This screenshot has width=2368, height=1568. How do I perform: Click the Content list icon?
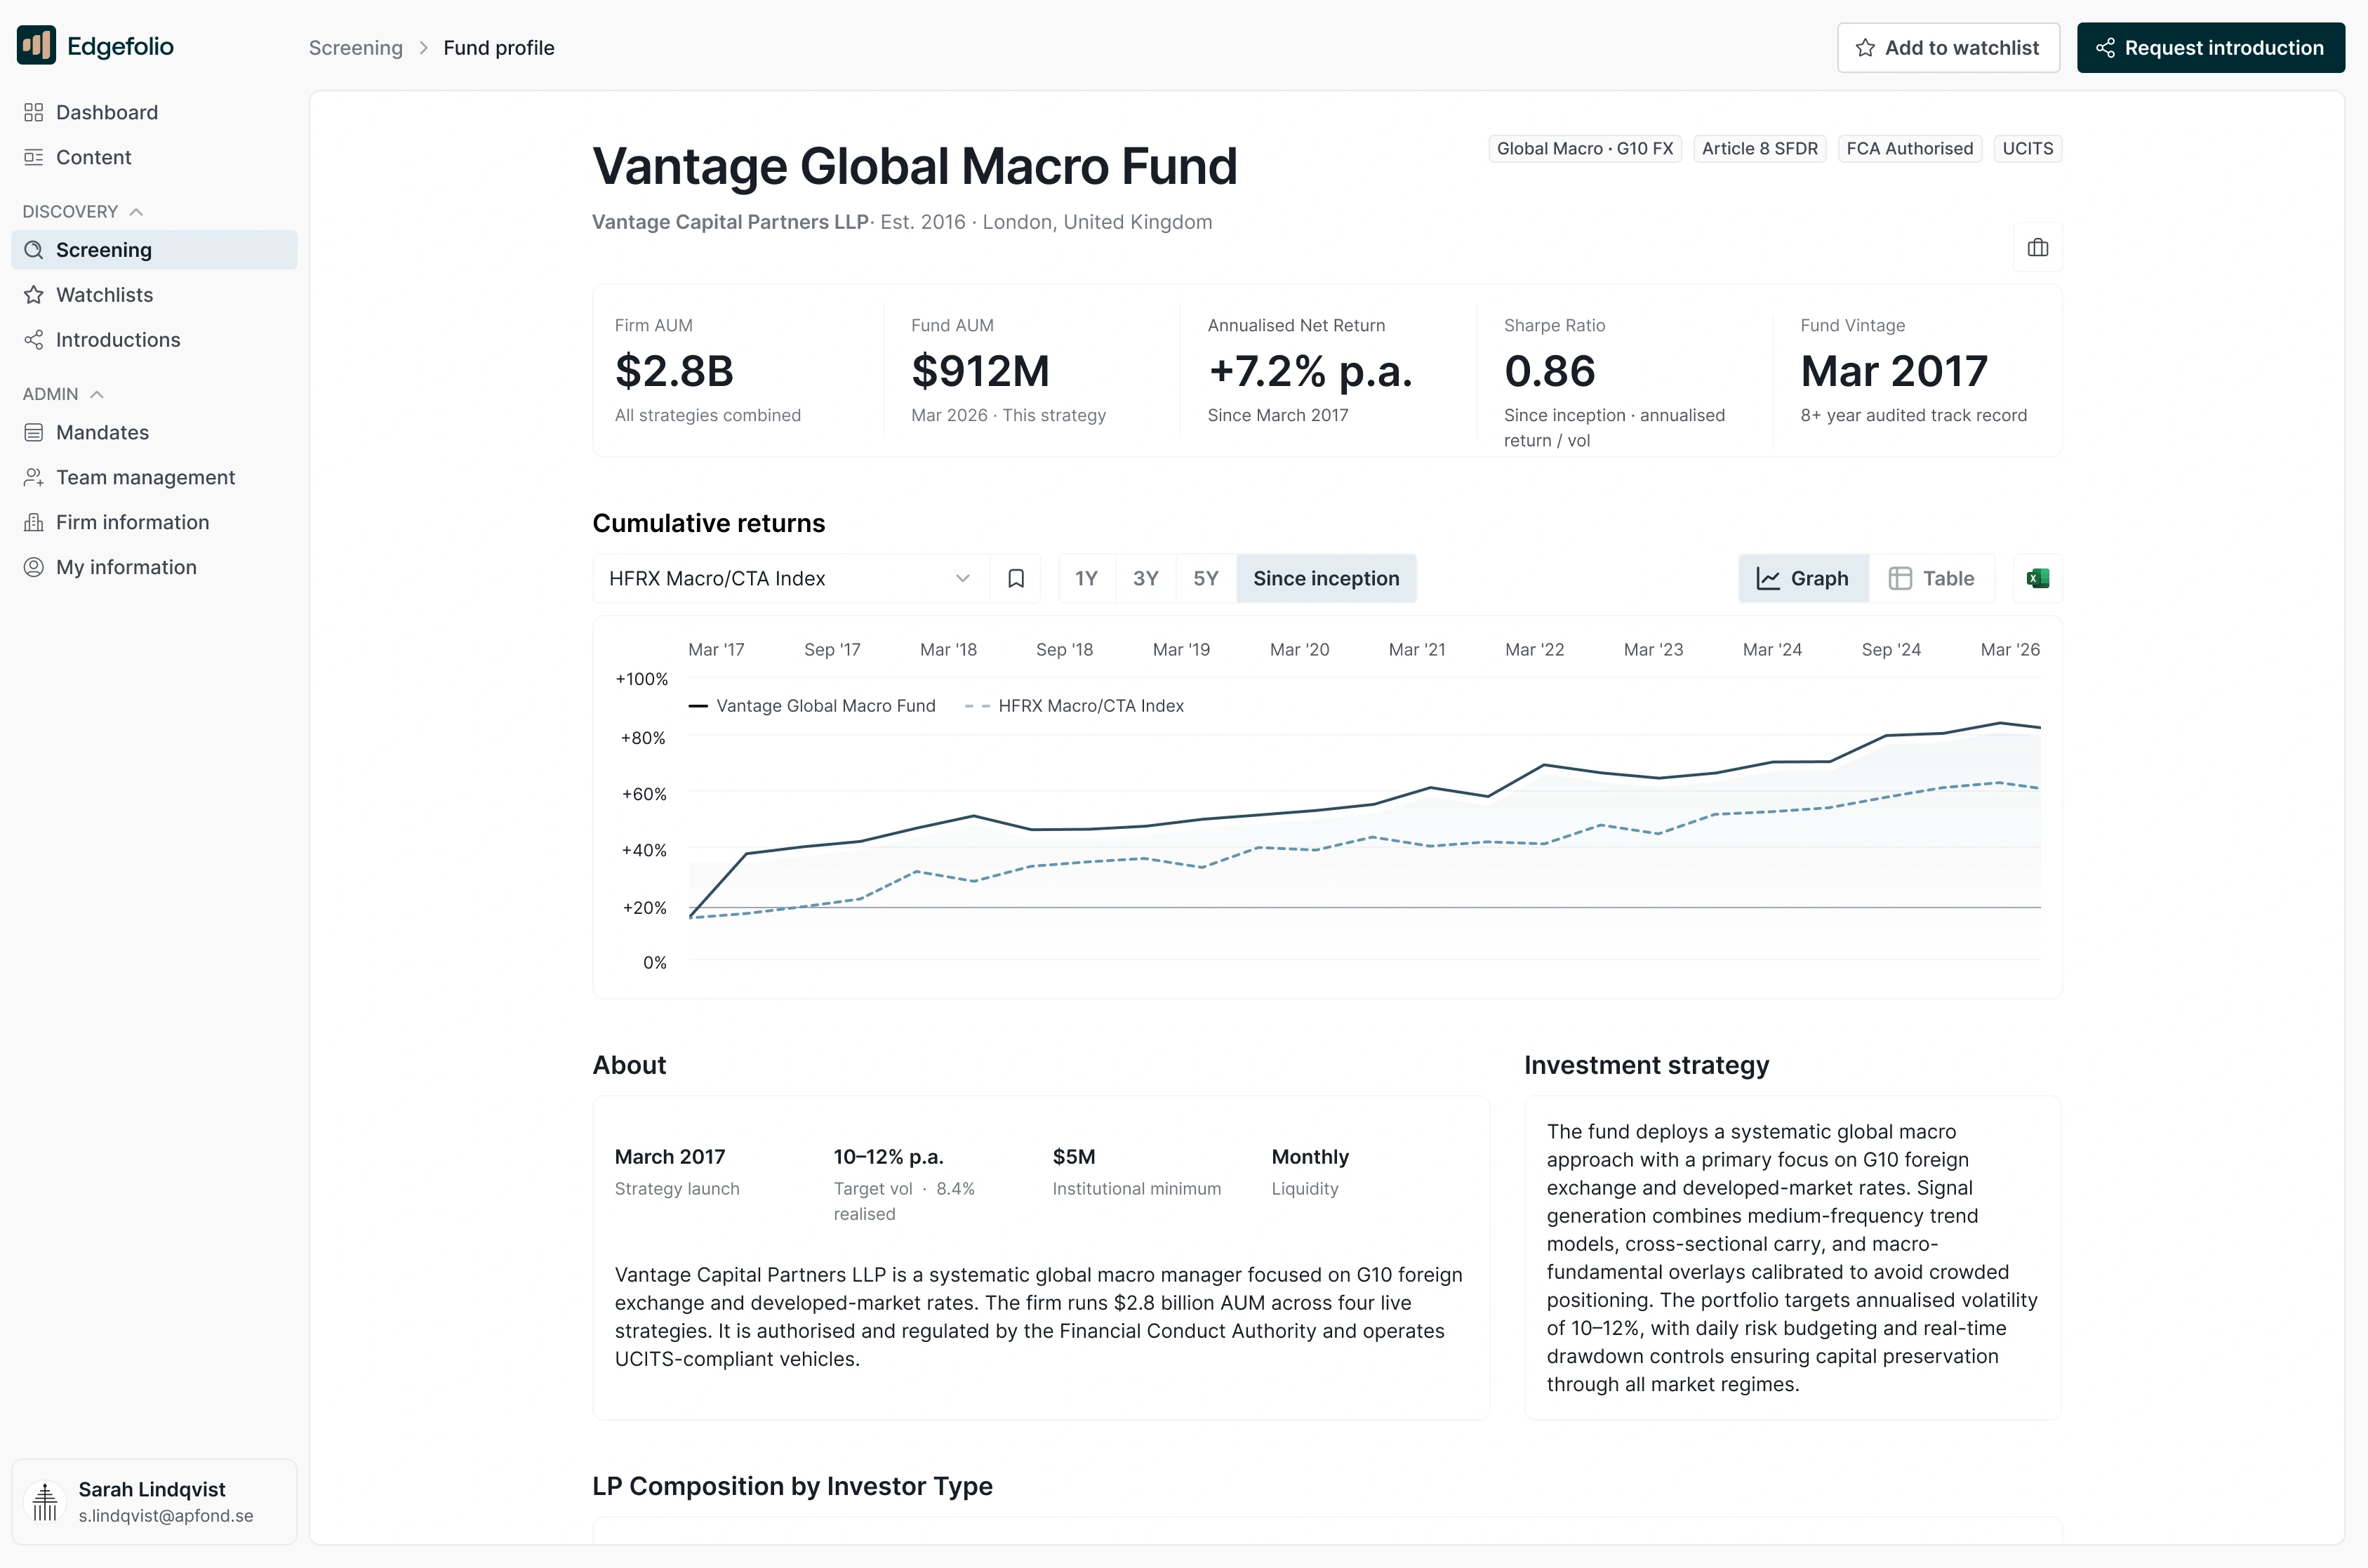coord(34,157)
